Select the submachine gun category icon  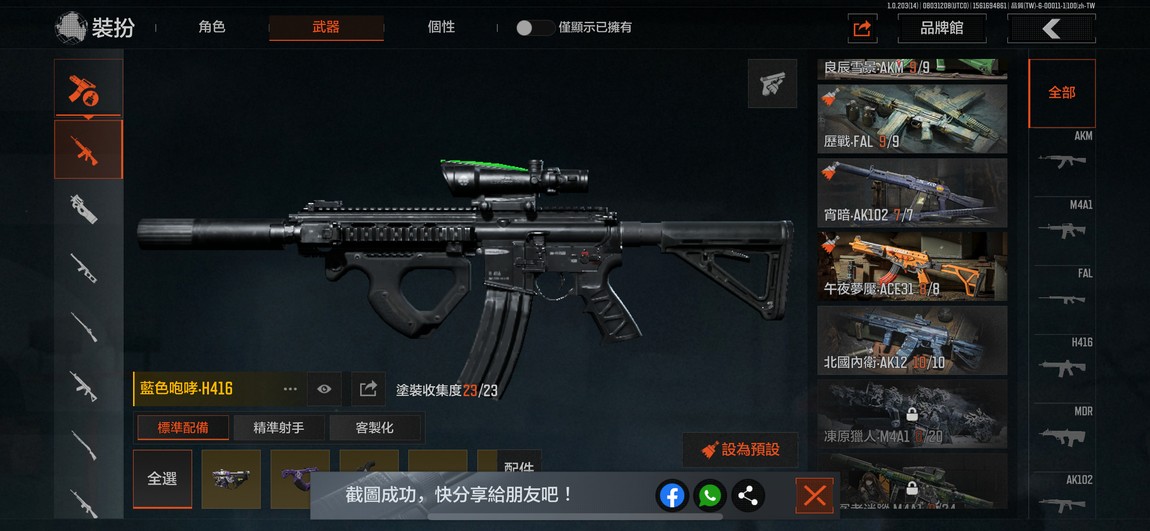(x=84, y=209)
